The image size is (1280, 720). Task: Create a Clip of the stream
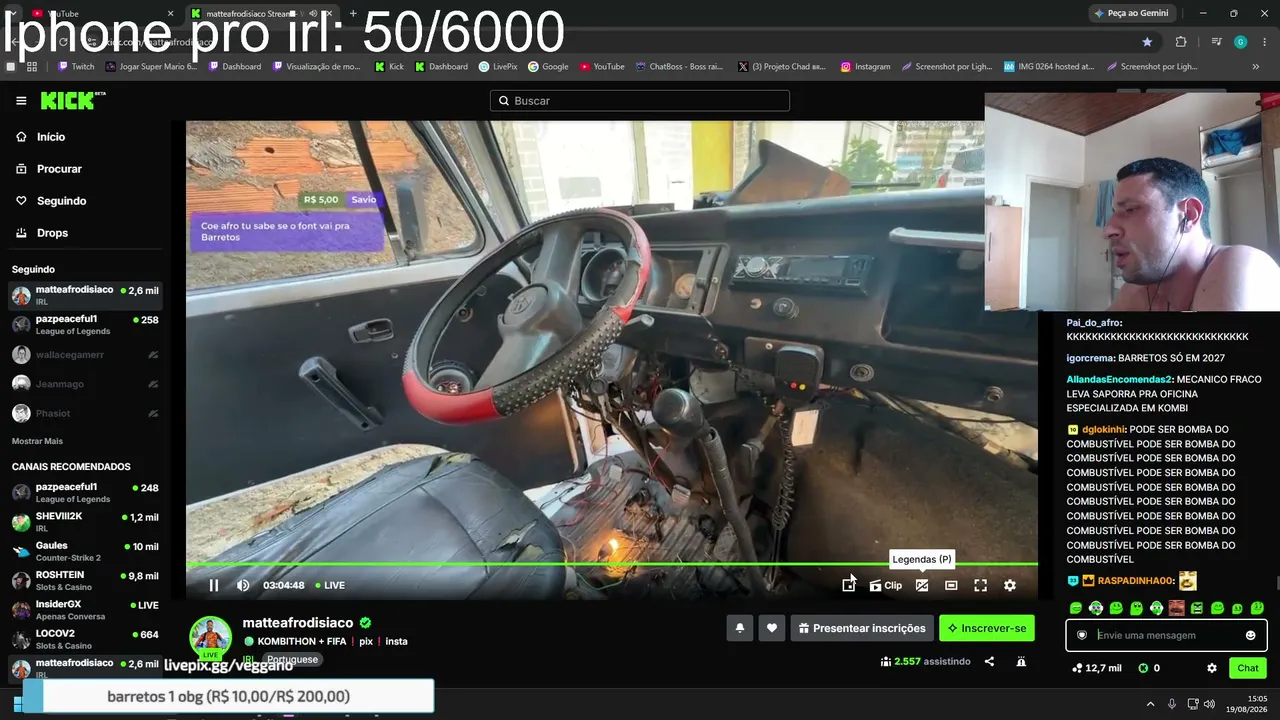click(885, 585)
